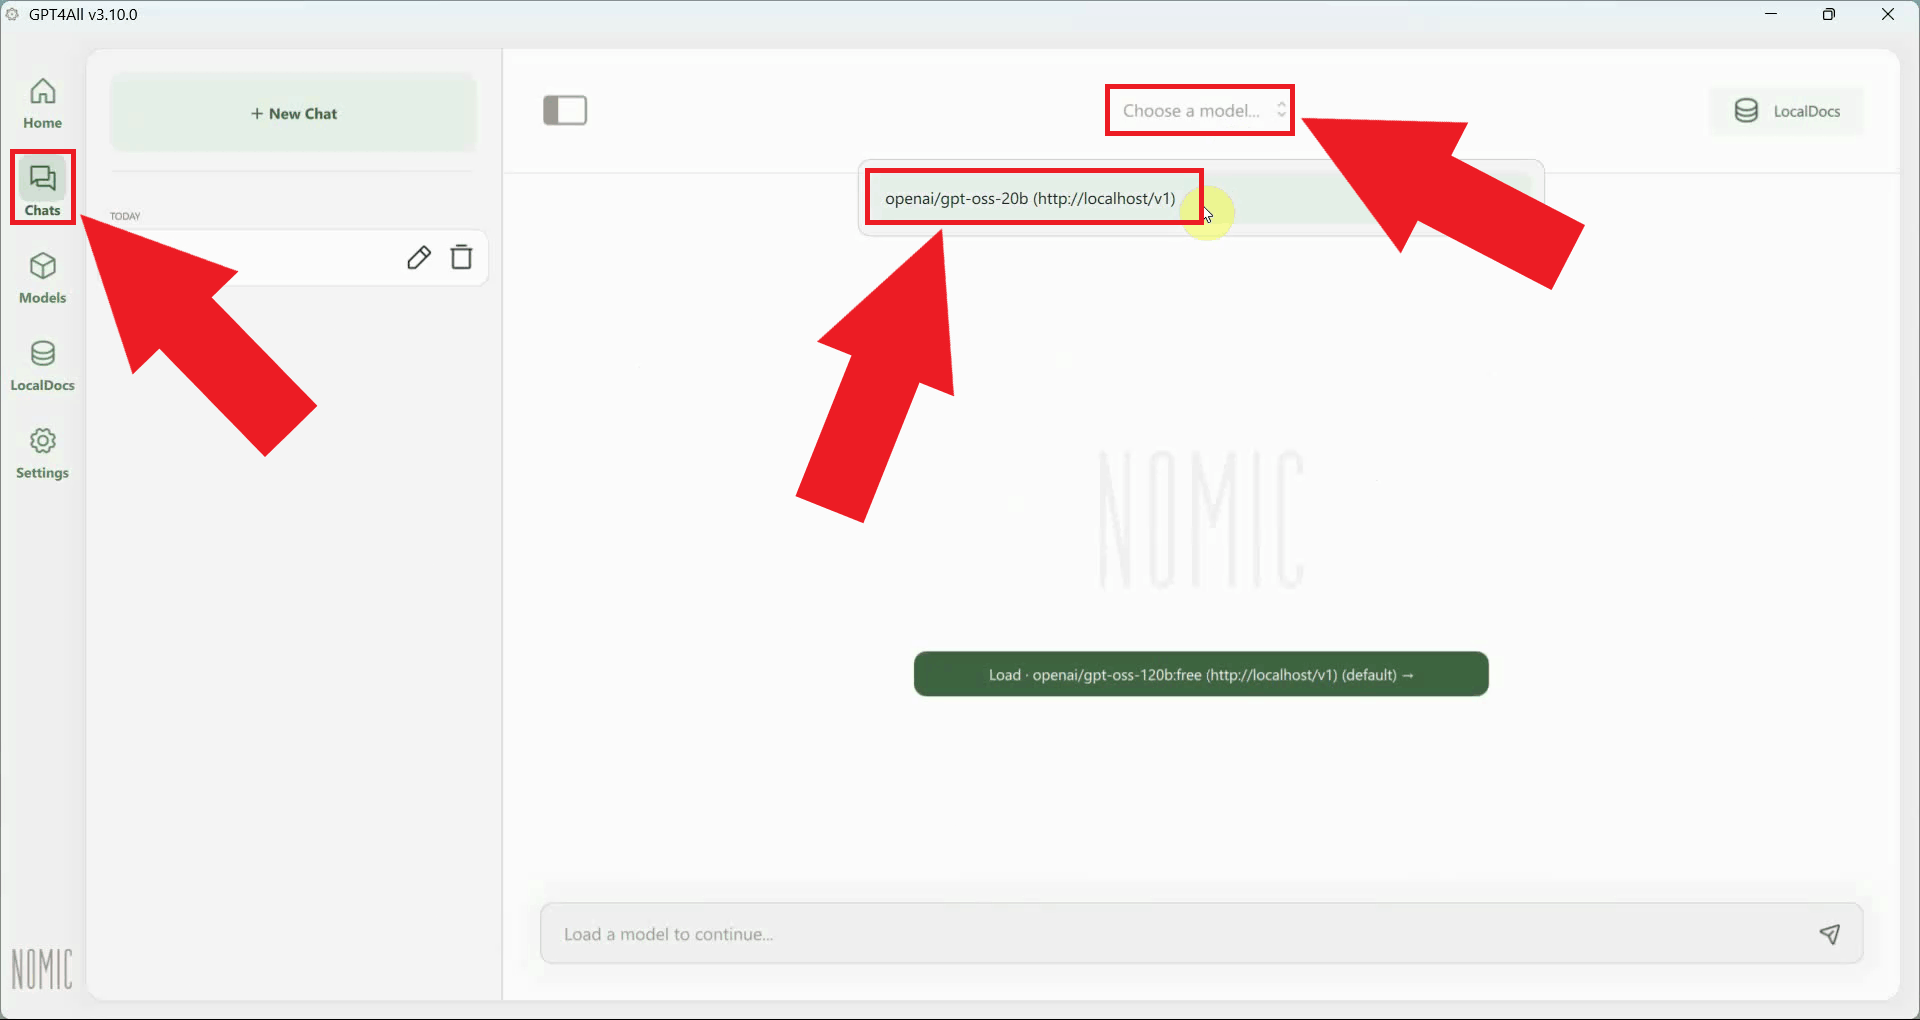The width and height of the screenshot is (1920, 1020).
Task: Click the Nomic logo in the sidebar
Action: tap(42, 968)
